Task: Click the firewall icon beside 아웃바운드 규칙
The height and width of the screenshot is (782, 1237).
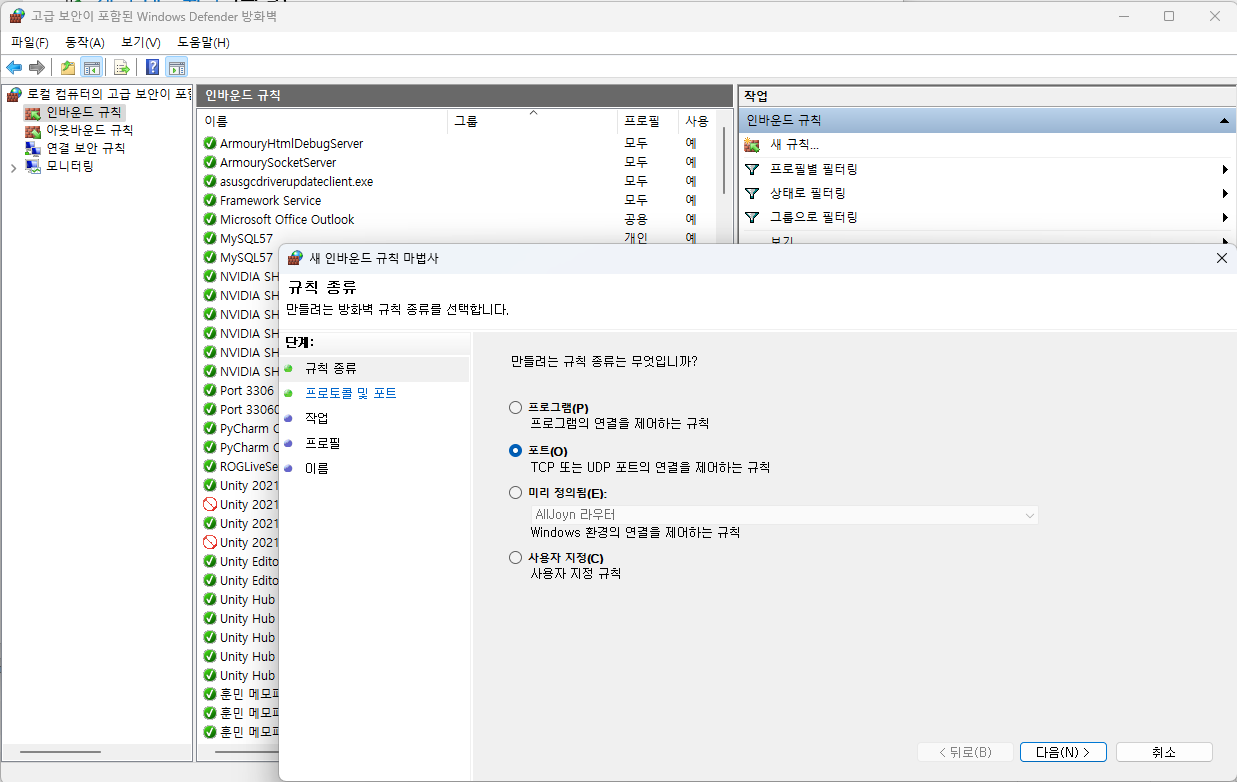Action: (x=33, y=130)
